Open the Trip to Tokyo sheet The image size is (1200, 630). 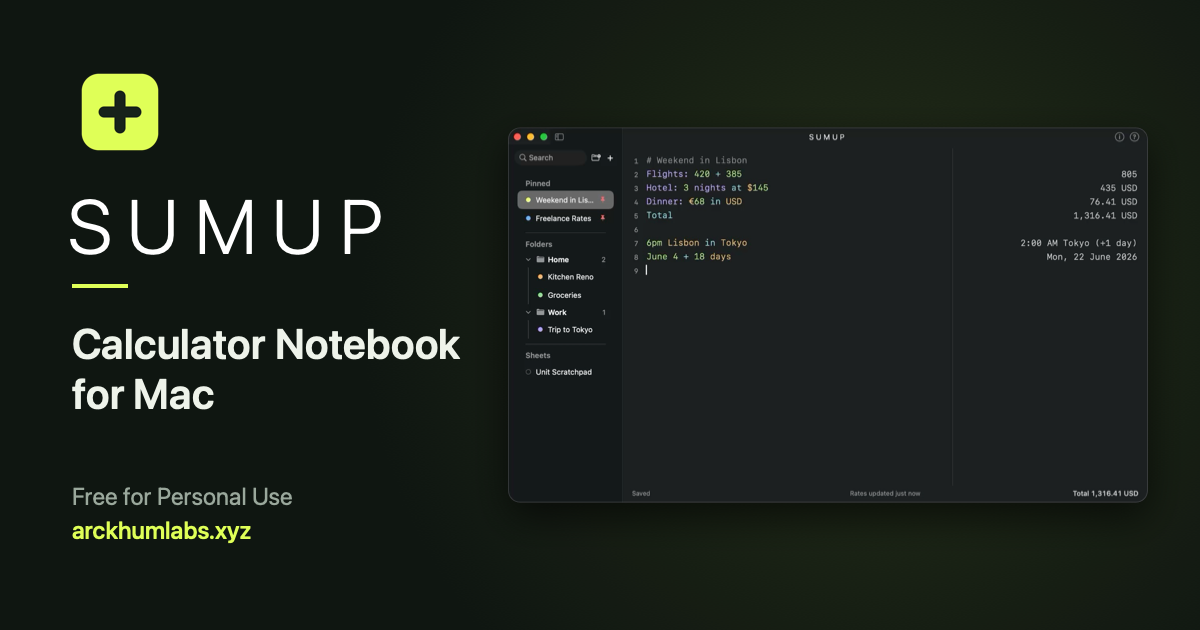pyautogui.click(x=571, y=330)
